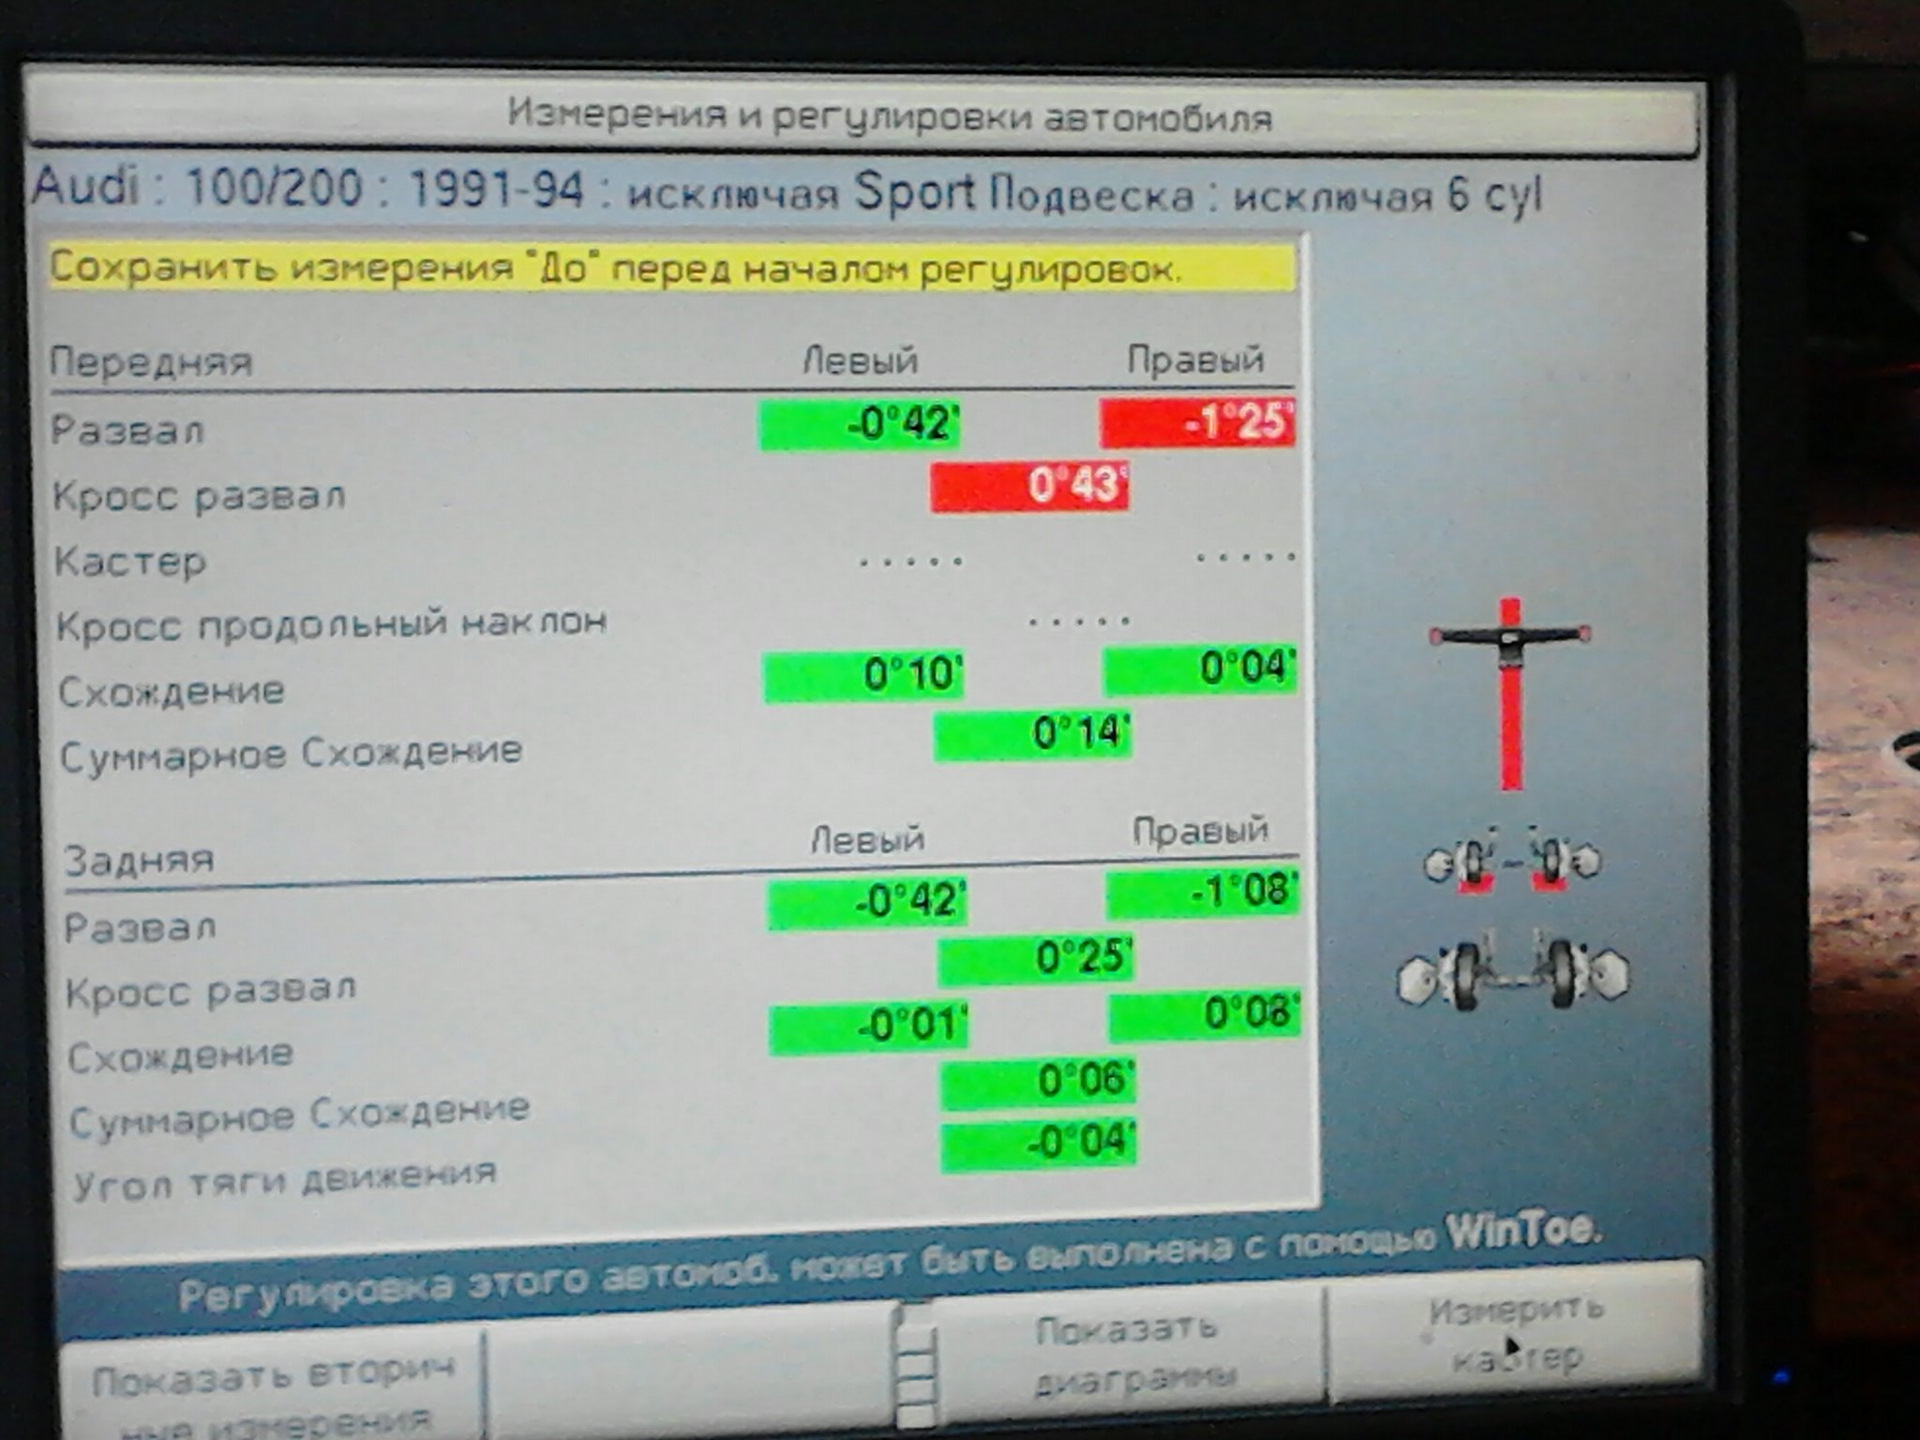Image resolution: width=1920 pixels, height=1440 pixels.
Task: Select red front cross camber 0°43' bar
Action: click(1029, 486)
